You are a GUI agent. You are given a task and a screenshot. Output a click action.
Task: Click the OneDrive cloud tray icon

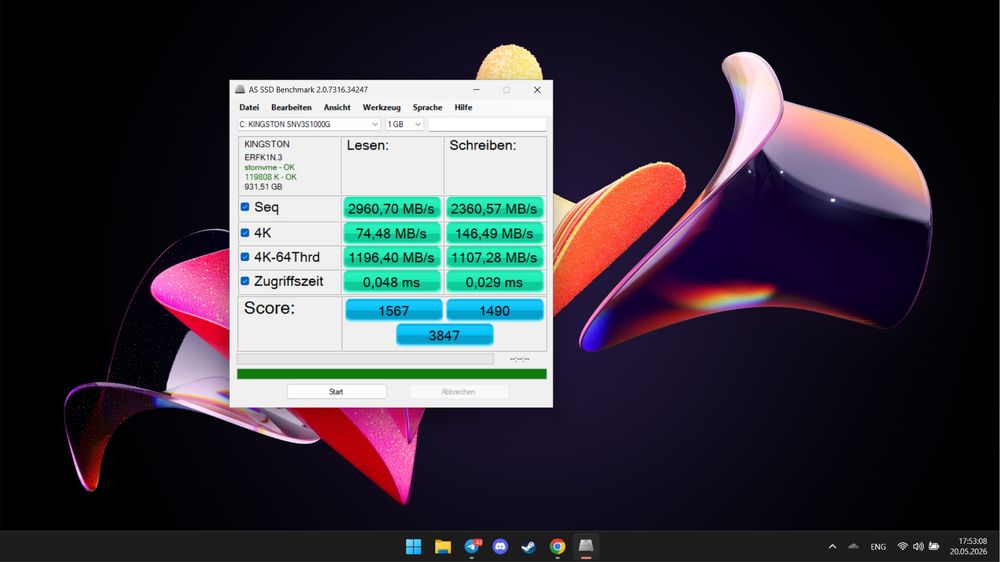[x=853, y=546]
